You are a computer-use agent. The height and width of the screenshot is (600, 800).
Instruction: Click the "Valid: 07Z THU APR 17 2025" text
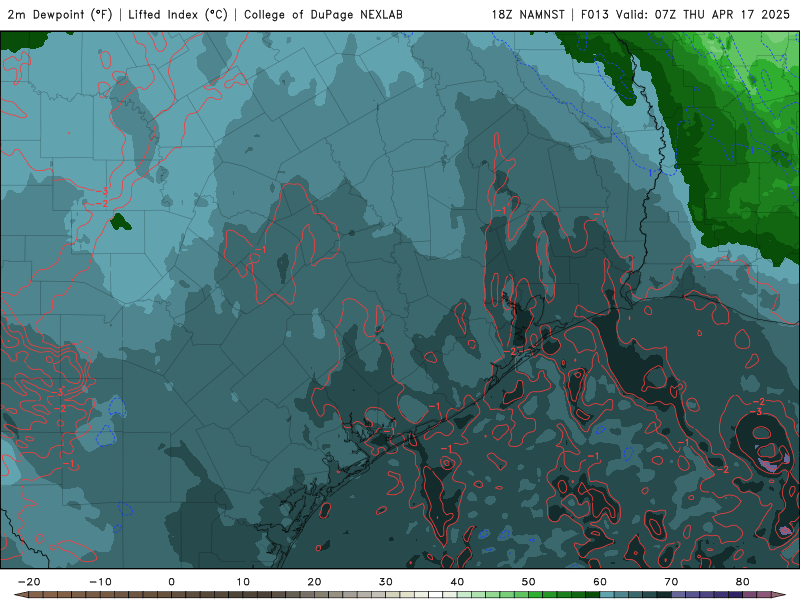pyautogui.click(x=703, y=15)
